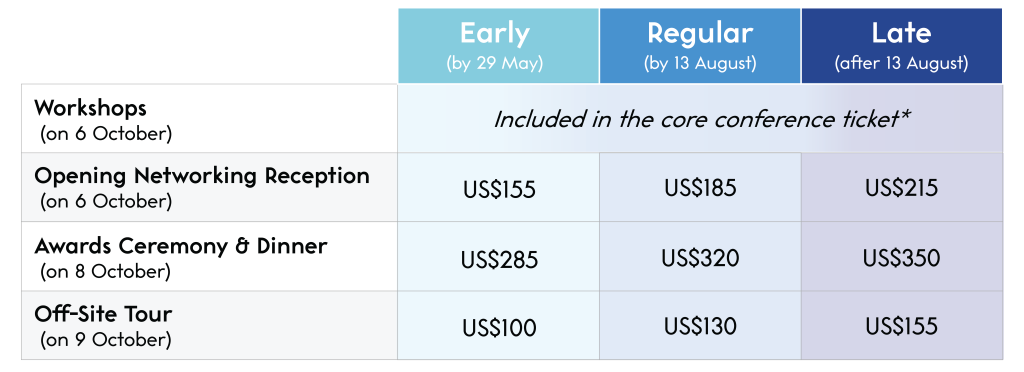The height and width of the screenshot is (372, 1024).
Task: Click the US$320 regular dinner price
Action: pos(700,258)
